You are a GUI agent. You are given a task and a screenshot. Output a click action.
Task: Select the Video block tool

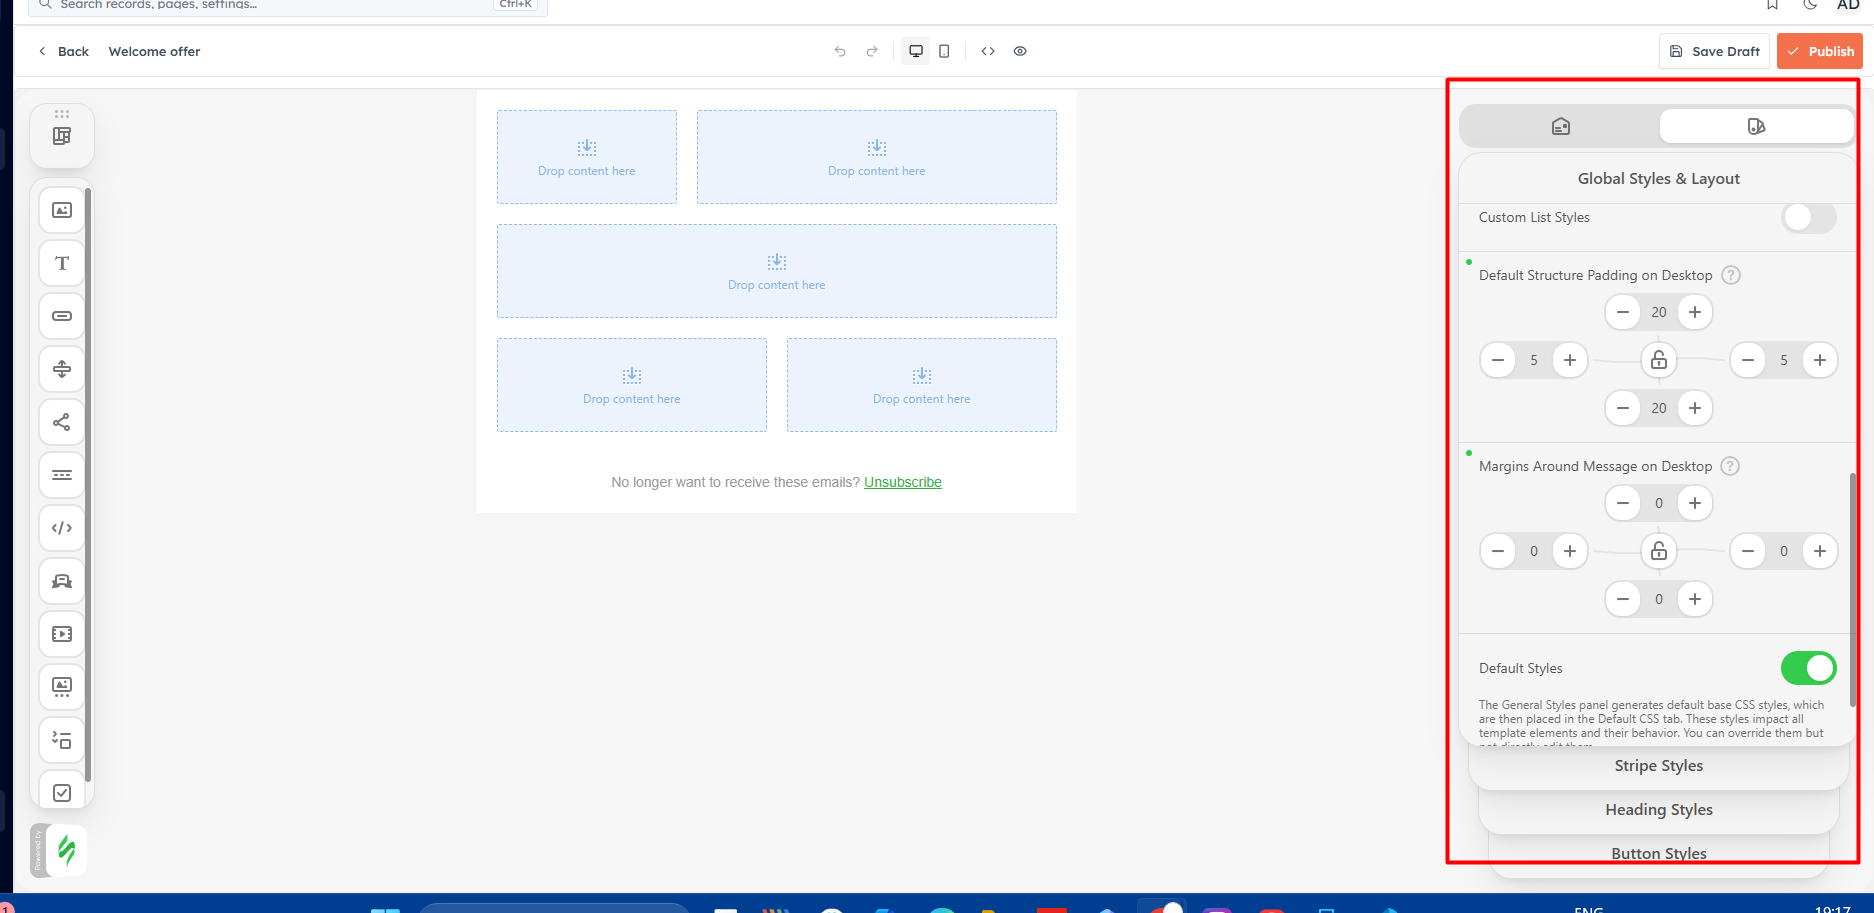point(62,634)
